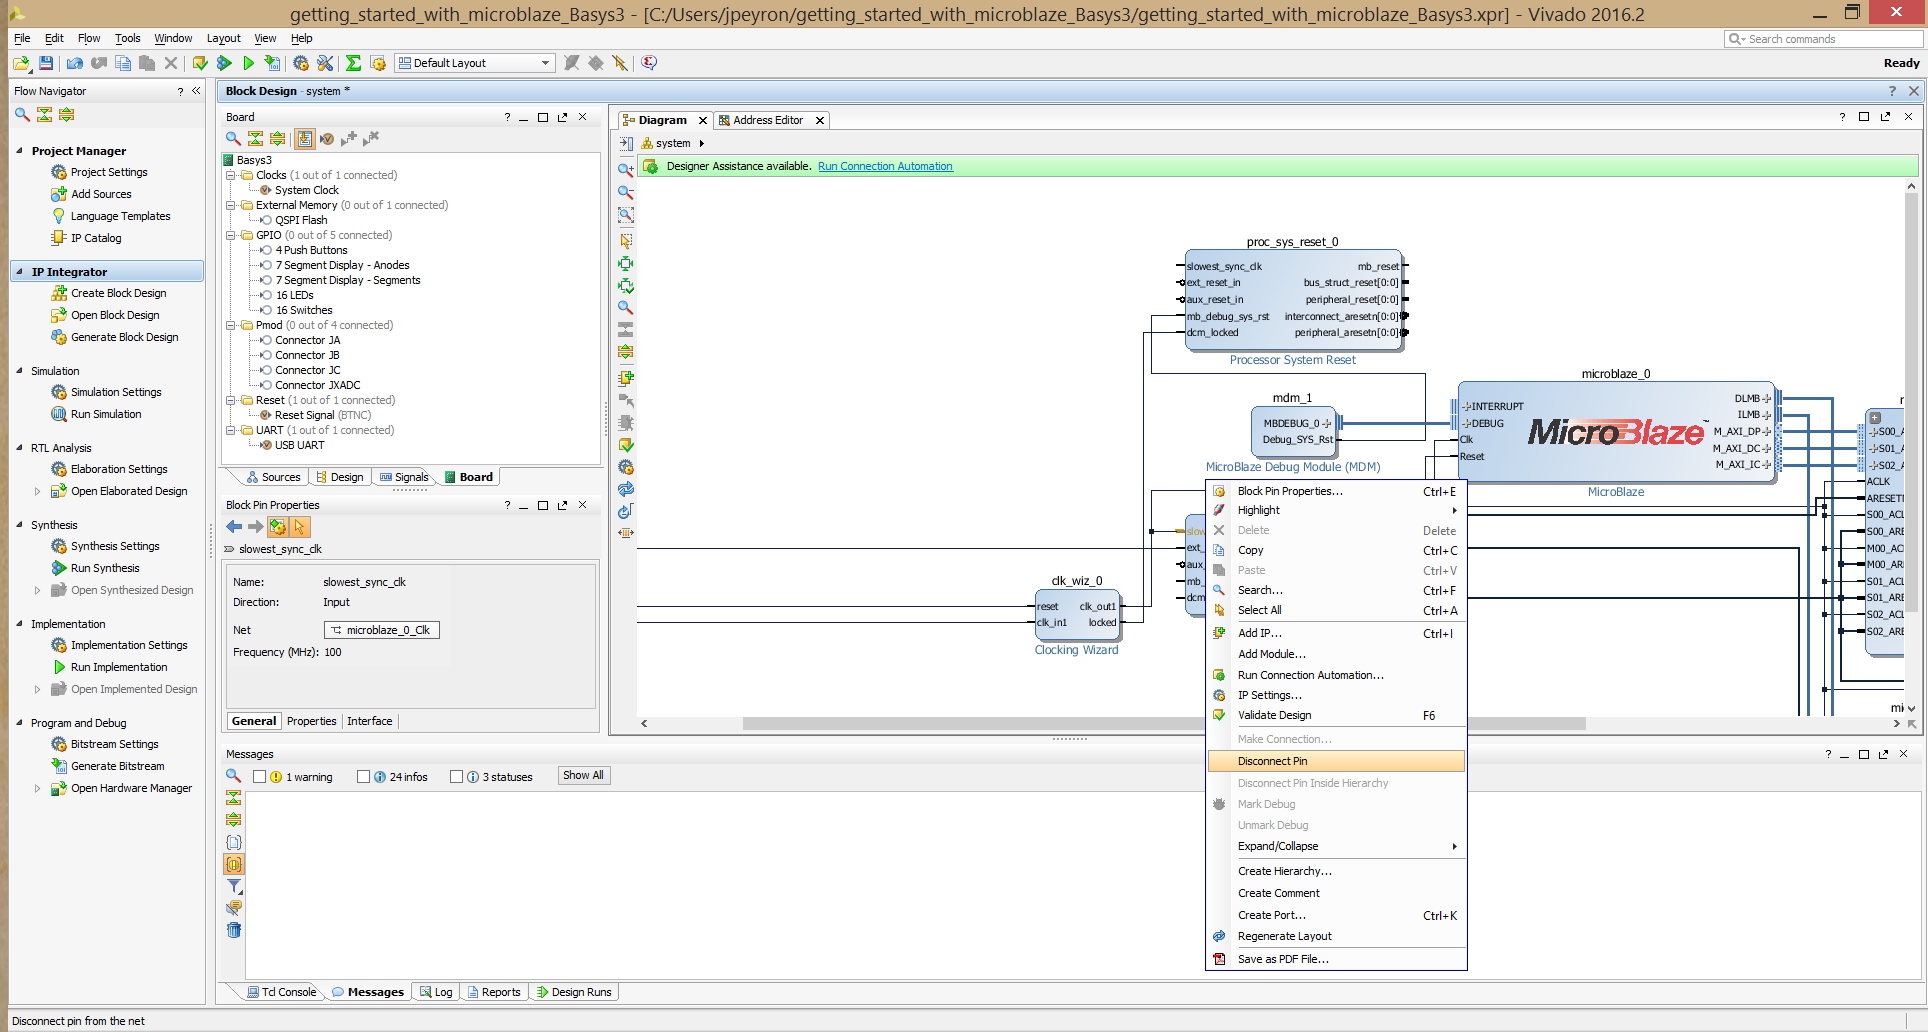Click the Show All button
Screen dimensions: 1928x1032
click(x=583, y=776)
